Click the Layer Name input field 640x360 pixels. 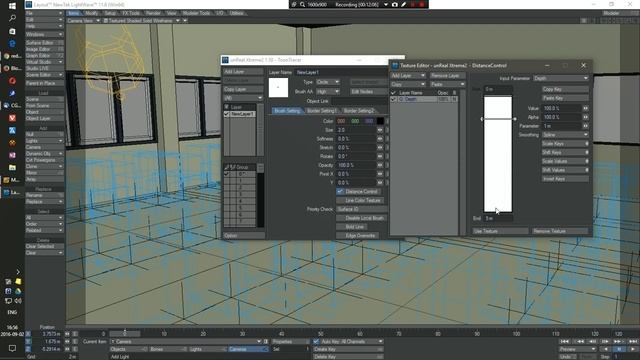[341, 72]
